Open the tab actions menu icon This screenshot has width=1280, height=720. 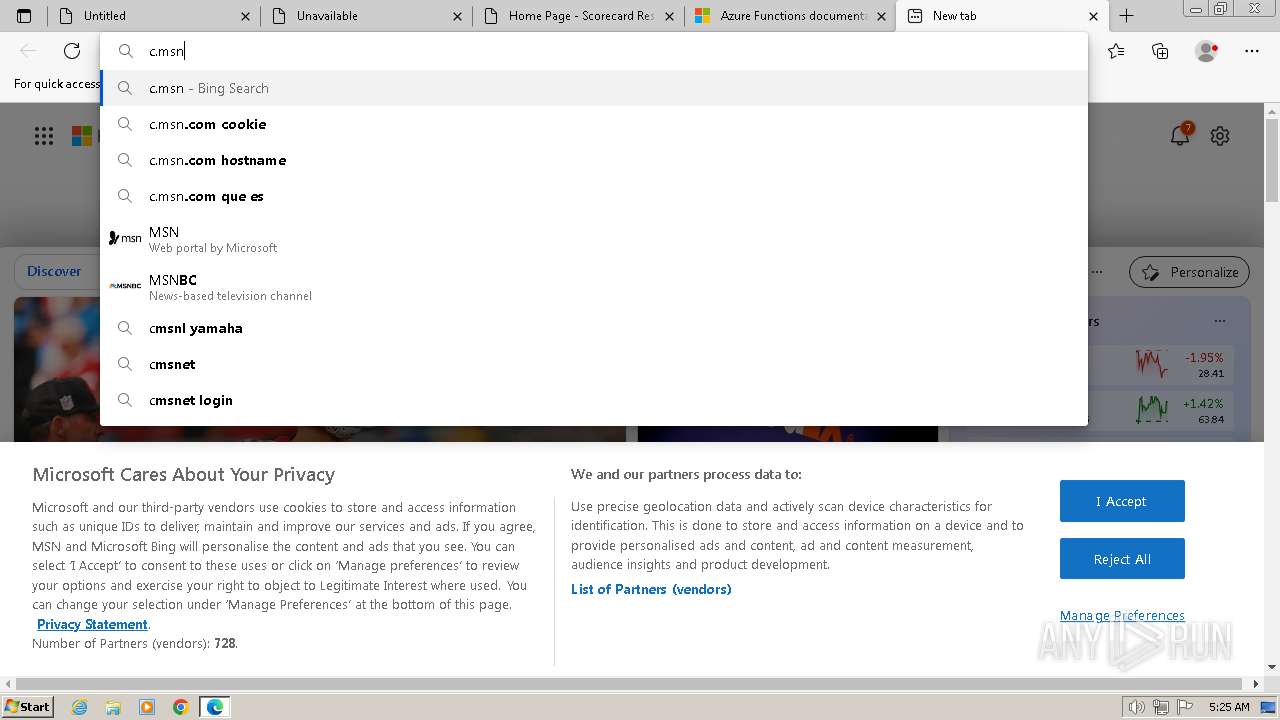24,16
